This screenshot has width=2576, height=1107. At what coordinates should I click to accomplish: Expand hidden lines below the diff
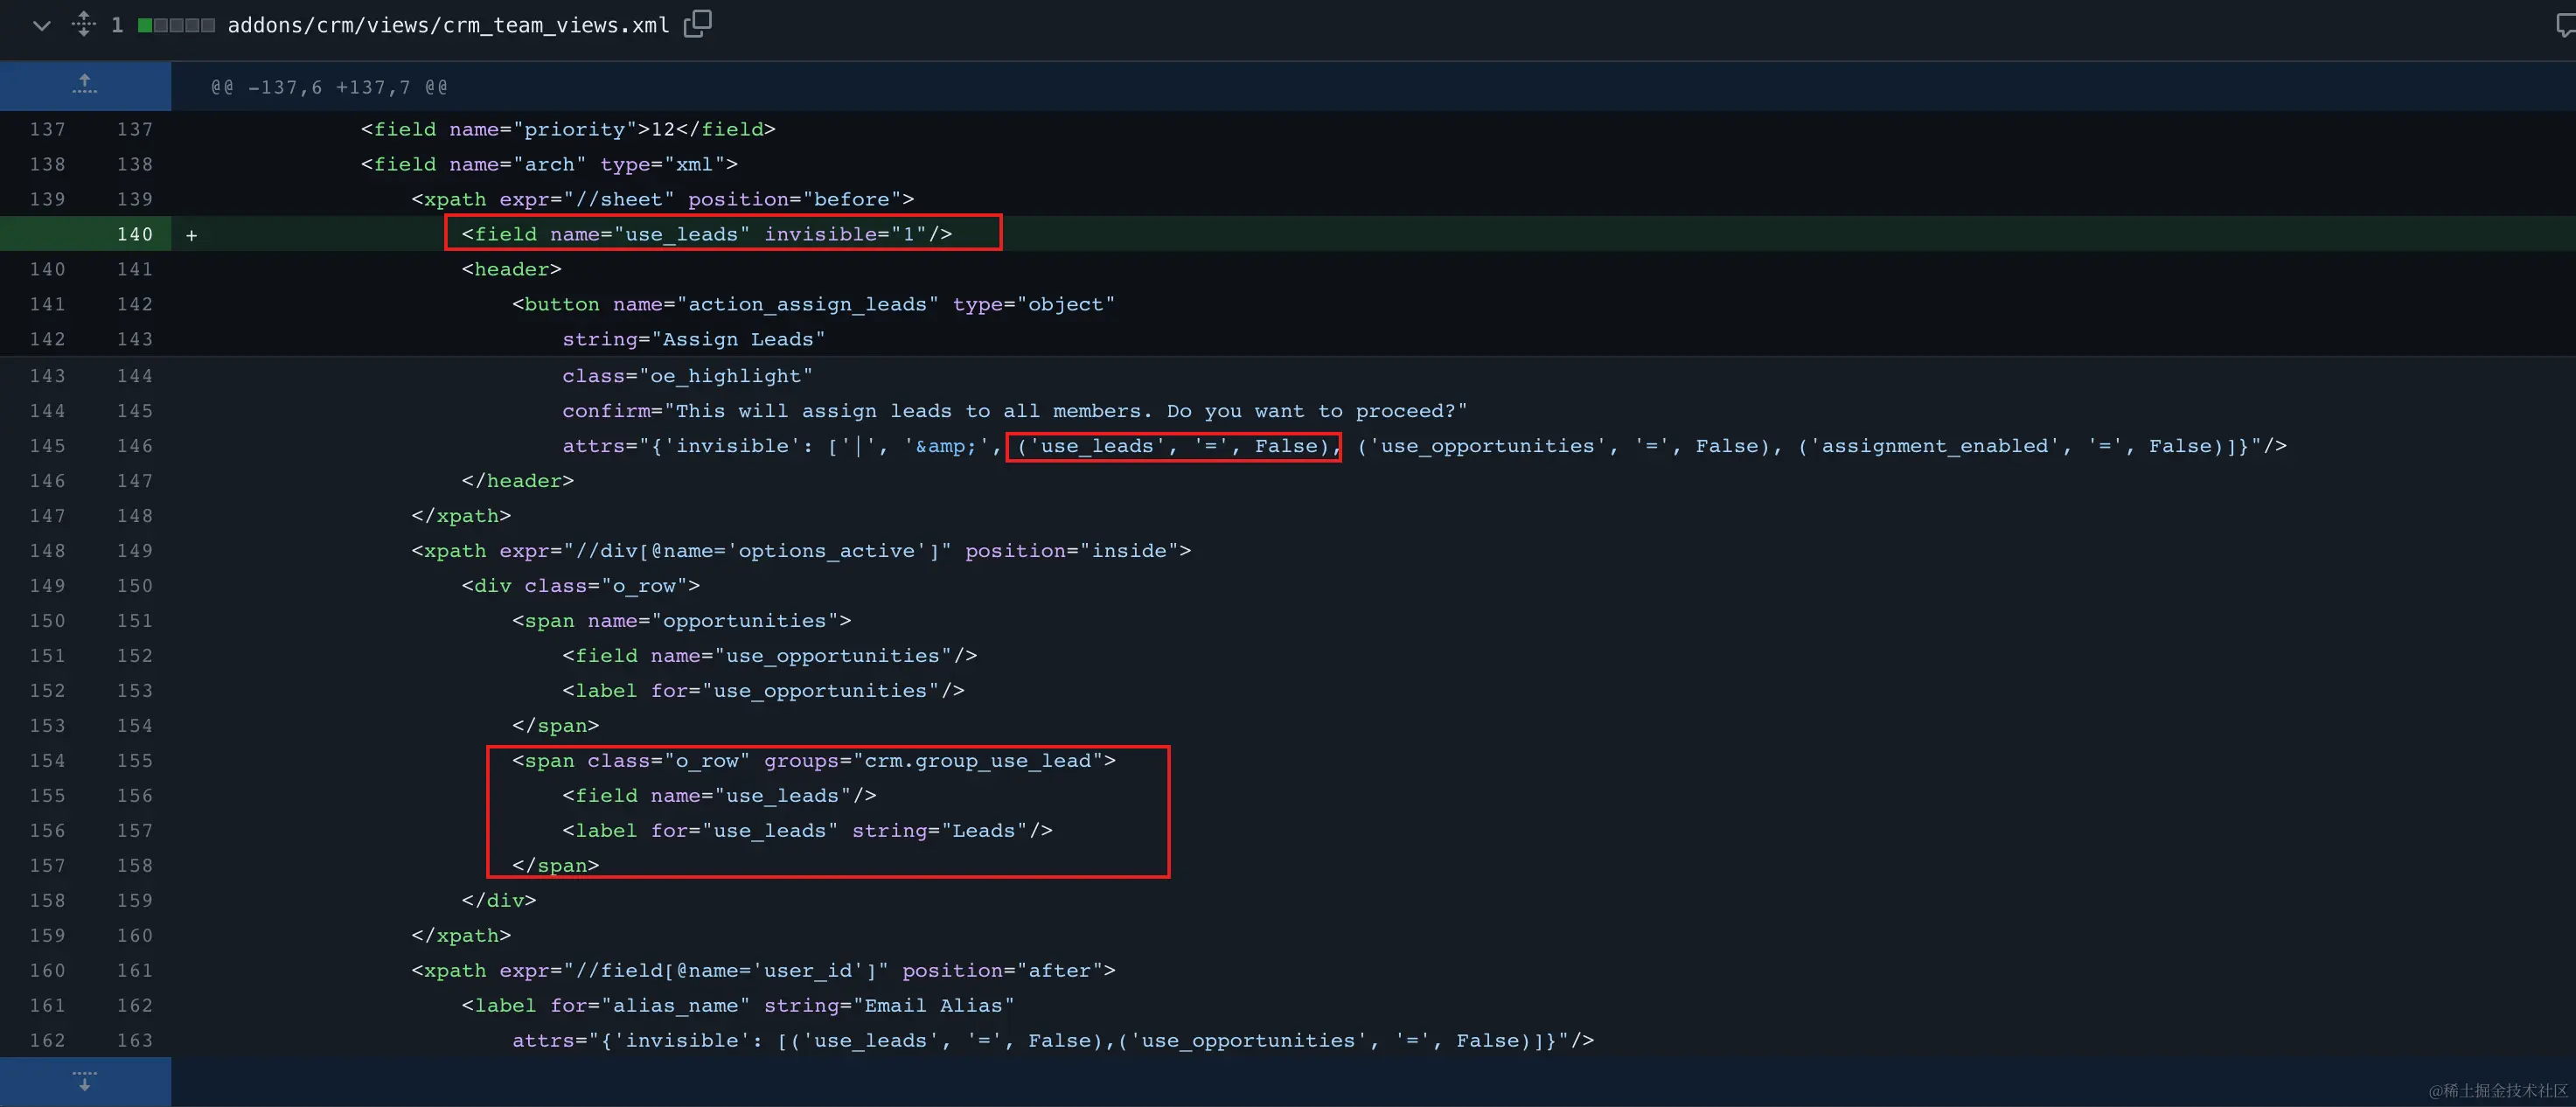click(85, 1081)
